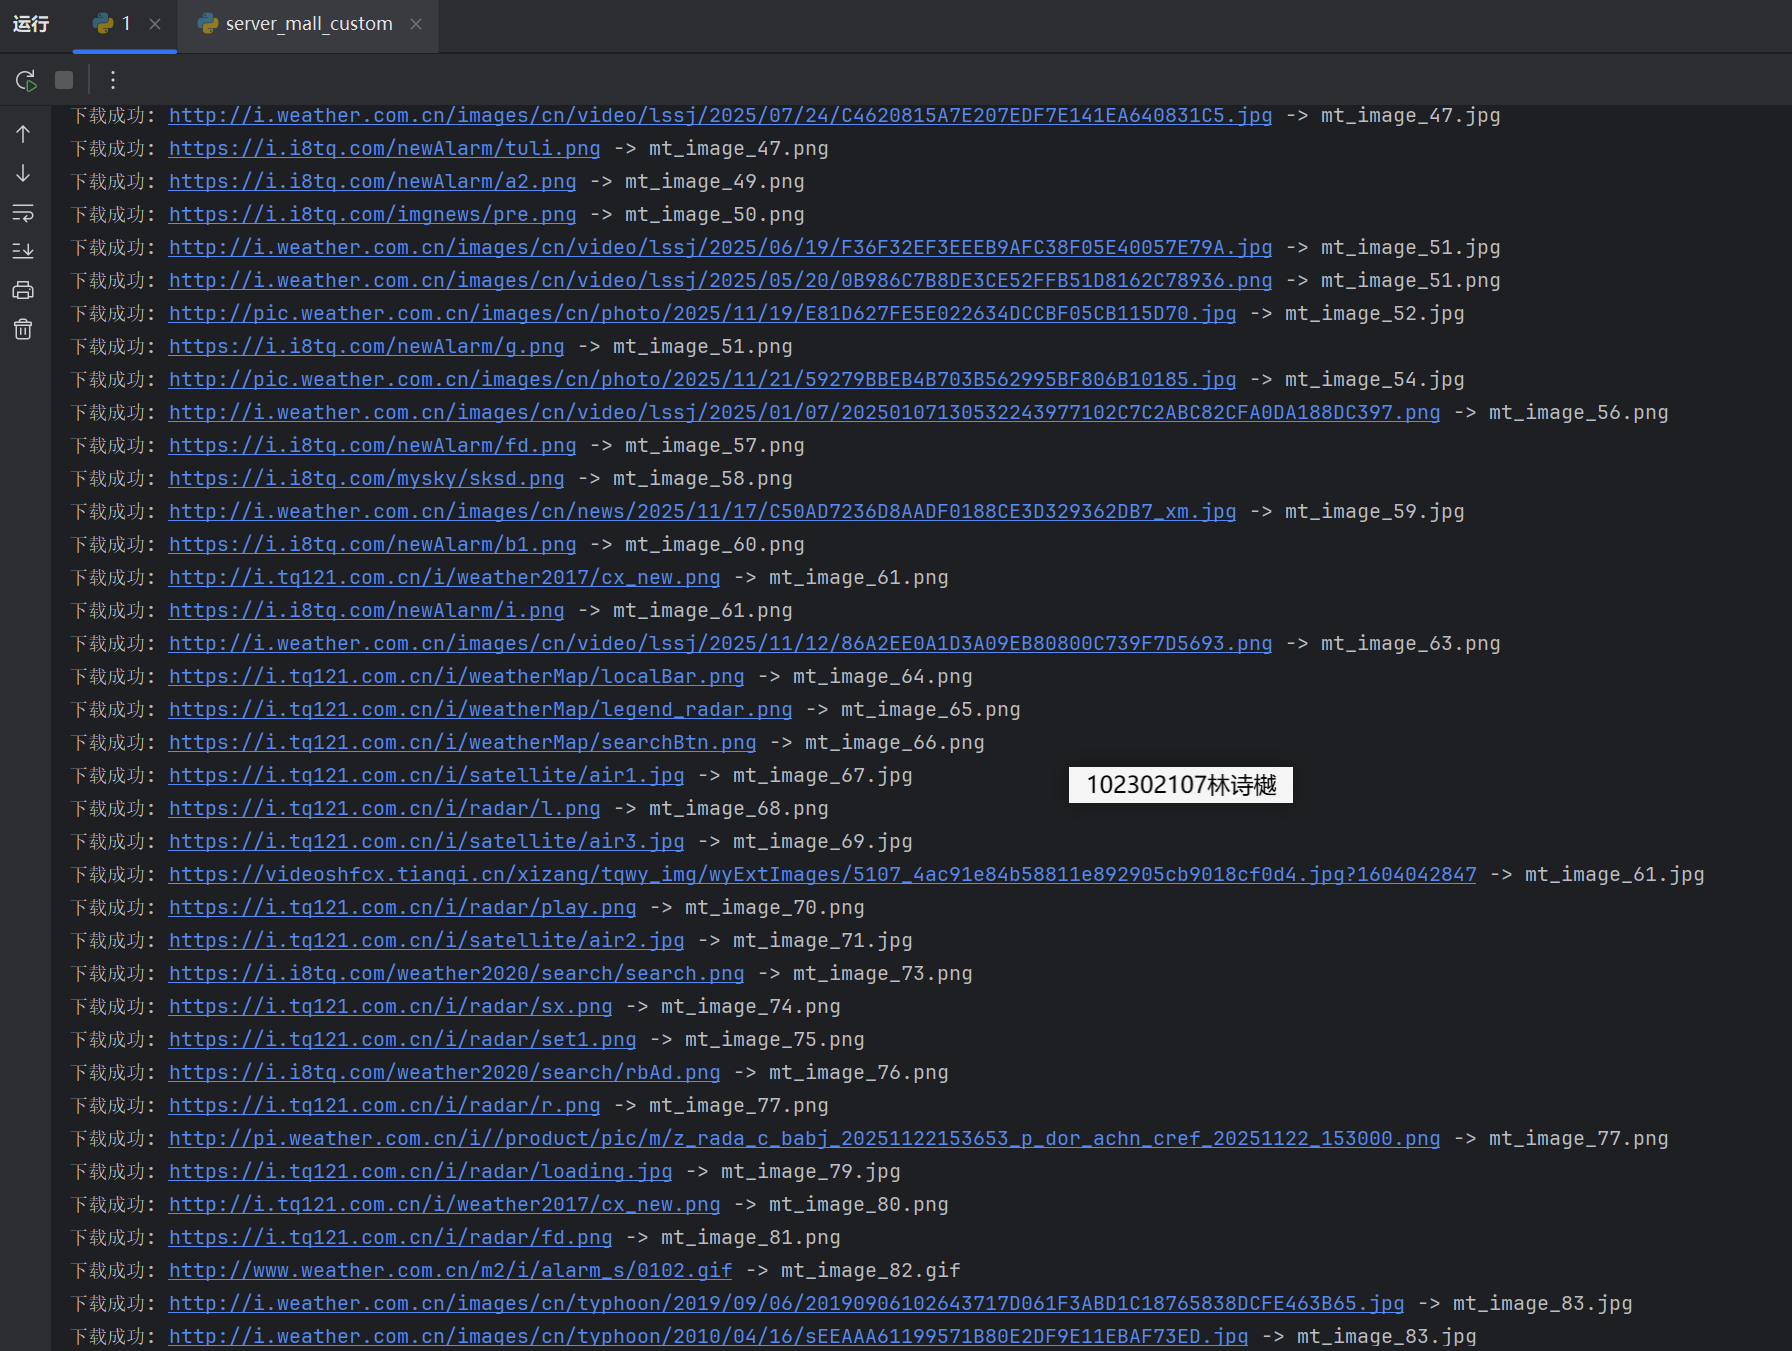Image resolution: width=1792 pixels, height=1351 pixels.
Task: Open the satellite/air1.jpg link
Action: pos(427,775)
